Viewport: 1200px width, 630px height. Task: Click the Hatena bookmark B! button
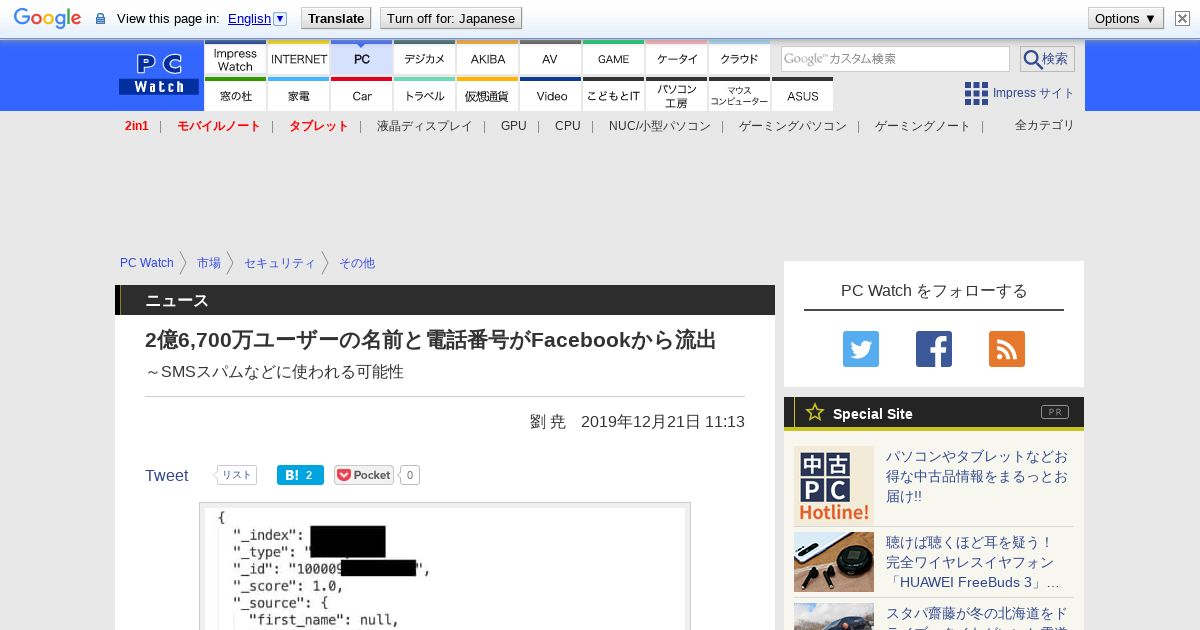point(300,475)
